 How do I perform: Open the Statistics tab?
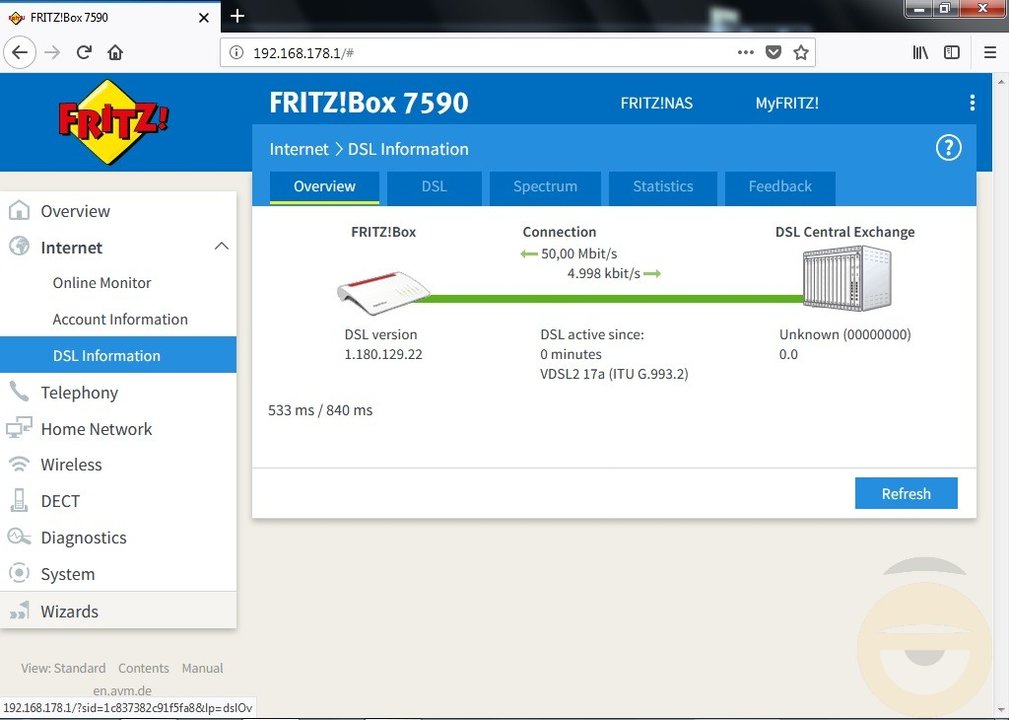pos(663,187)
